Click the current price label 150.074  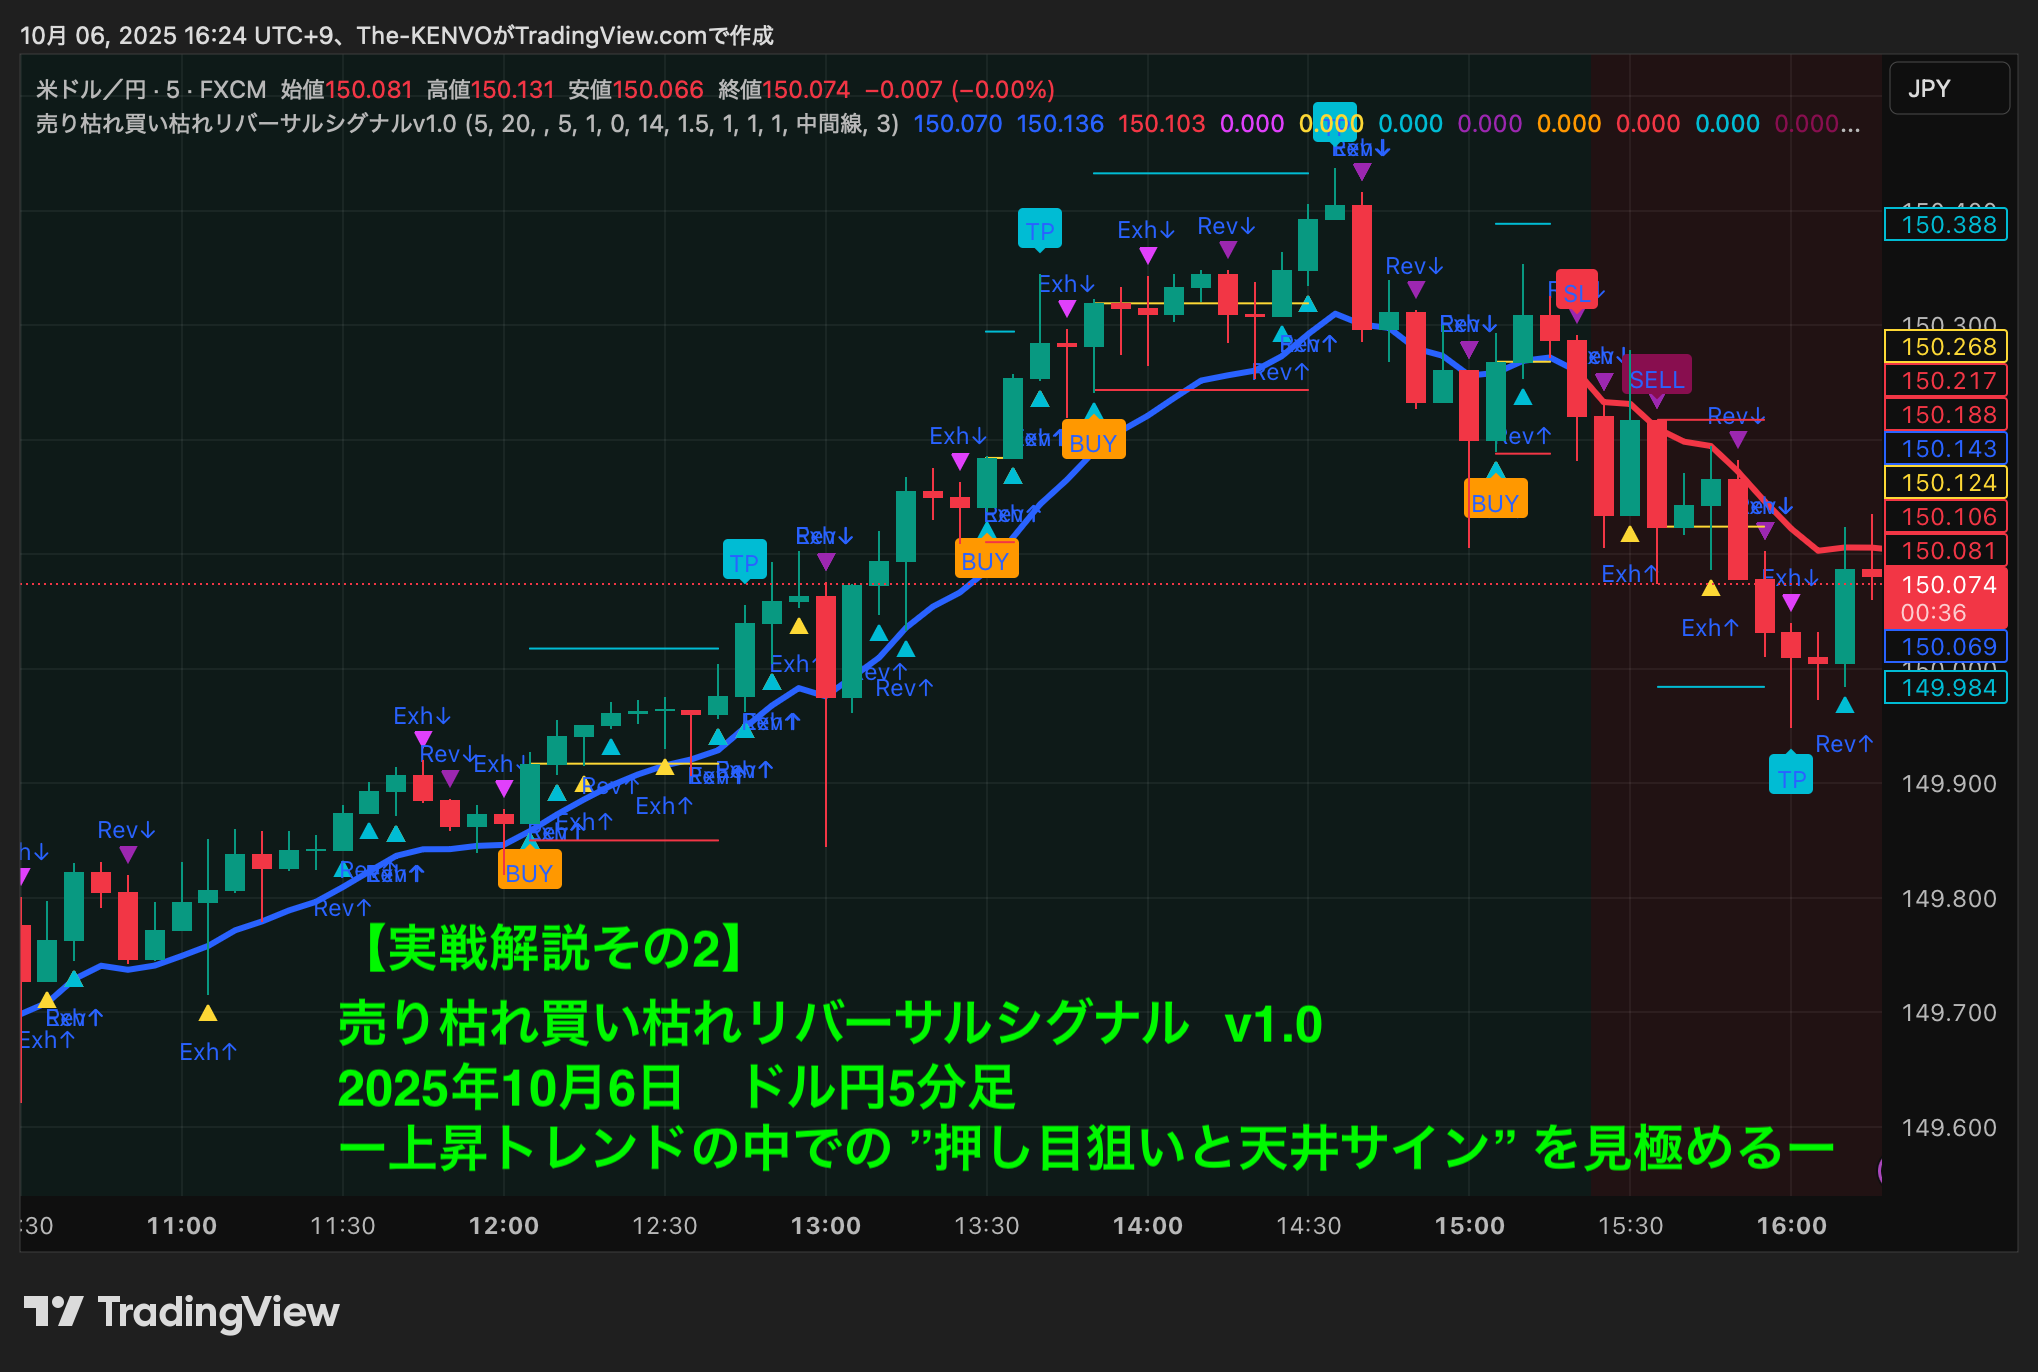click(x=1948, y=585)
